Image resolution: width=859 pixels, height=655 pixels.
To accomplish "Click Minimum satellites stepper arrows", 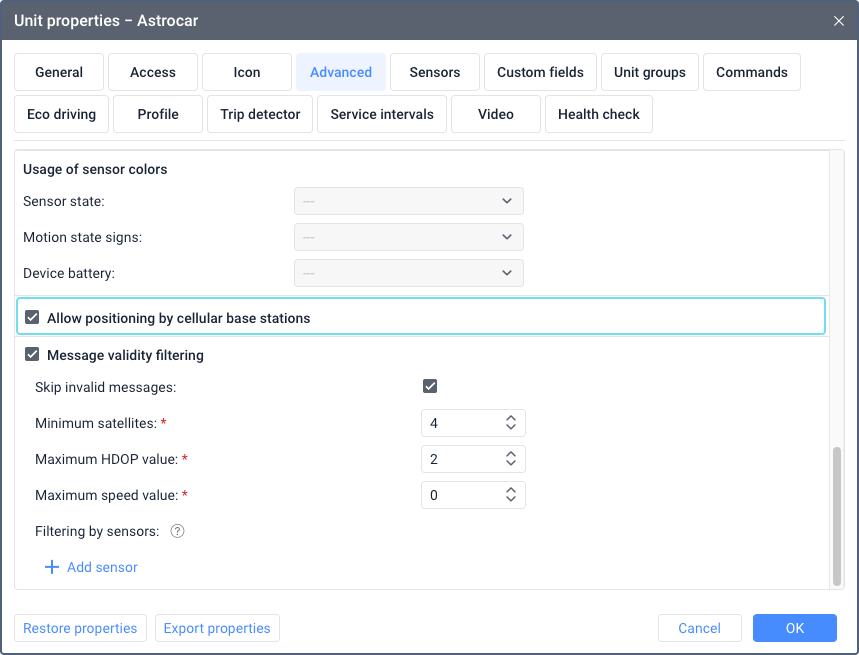I will [x=511, y=423].
